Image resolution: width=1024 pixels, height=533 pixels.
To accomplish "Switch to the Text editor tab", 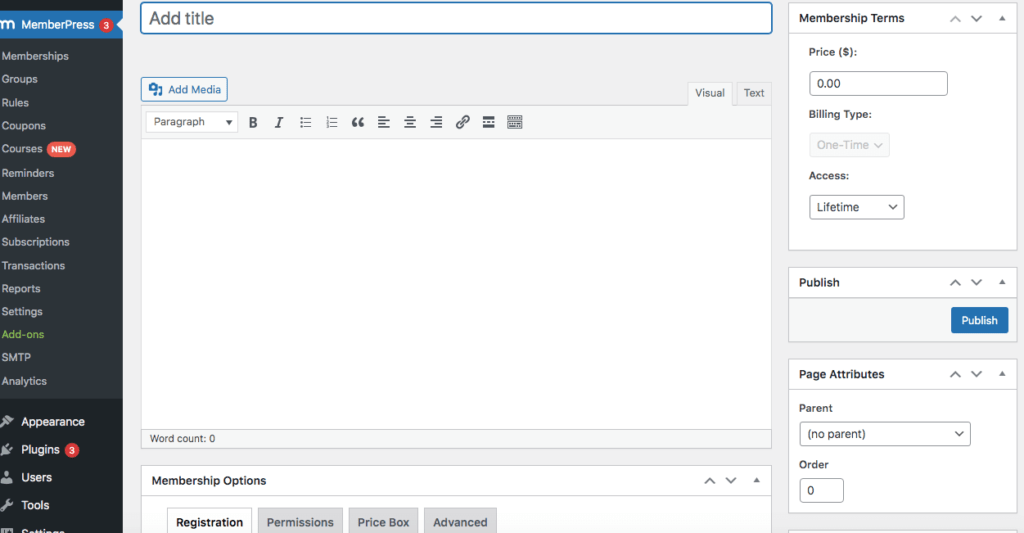I will tap(754, 93).
